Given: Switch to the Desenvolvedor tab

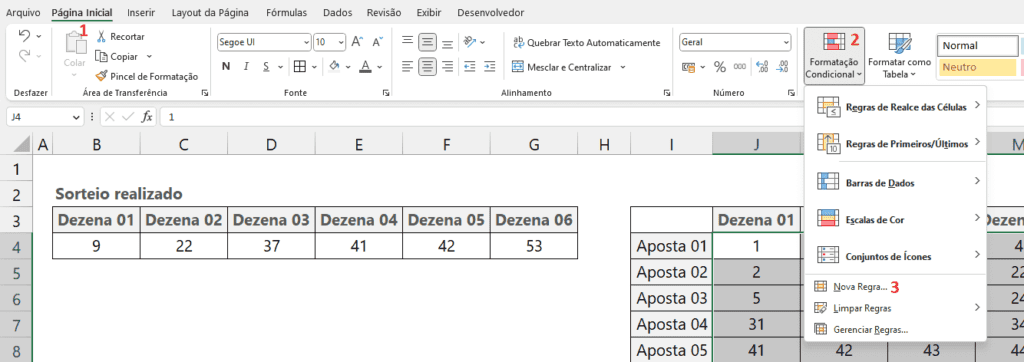Looking at the screenshot, I should pyautogui.click(x=490, y=12).
